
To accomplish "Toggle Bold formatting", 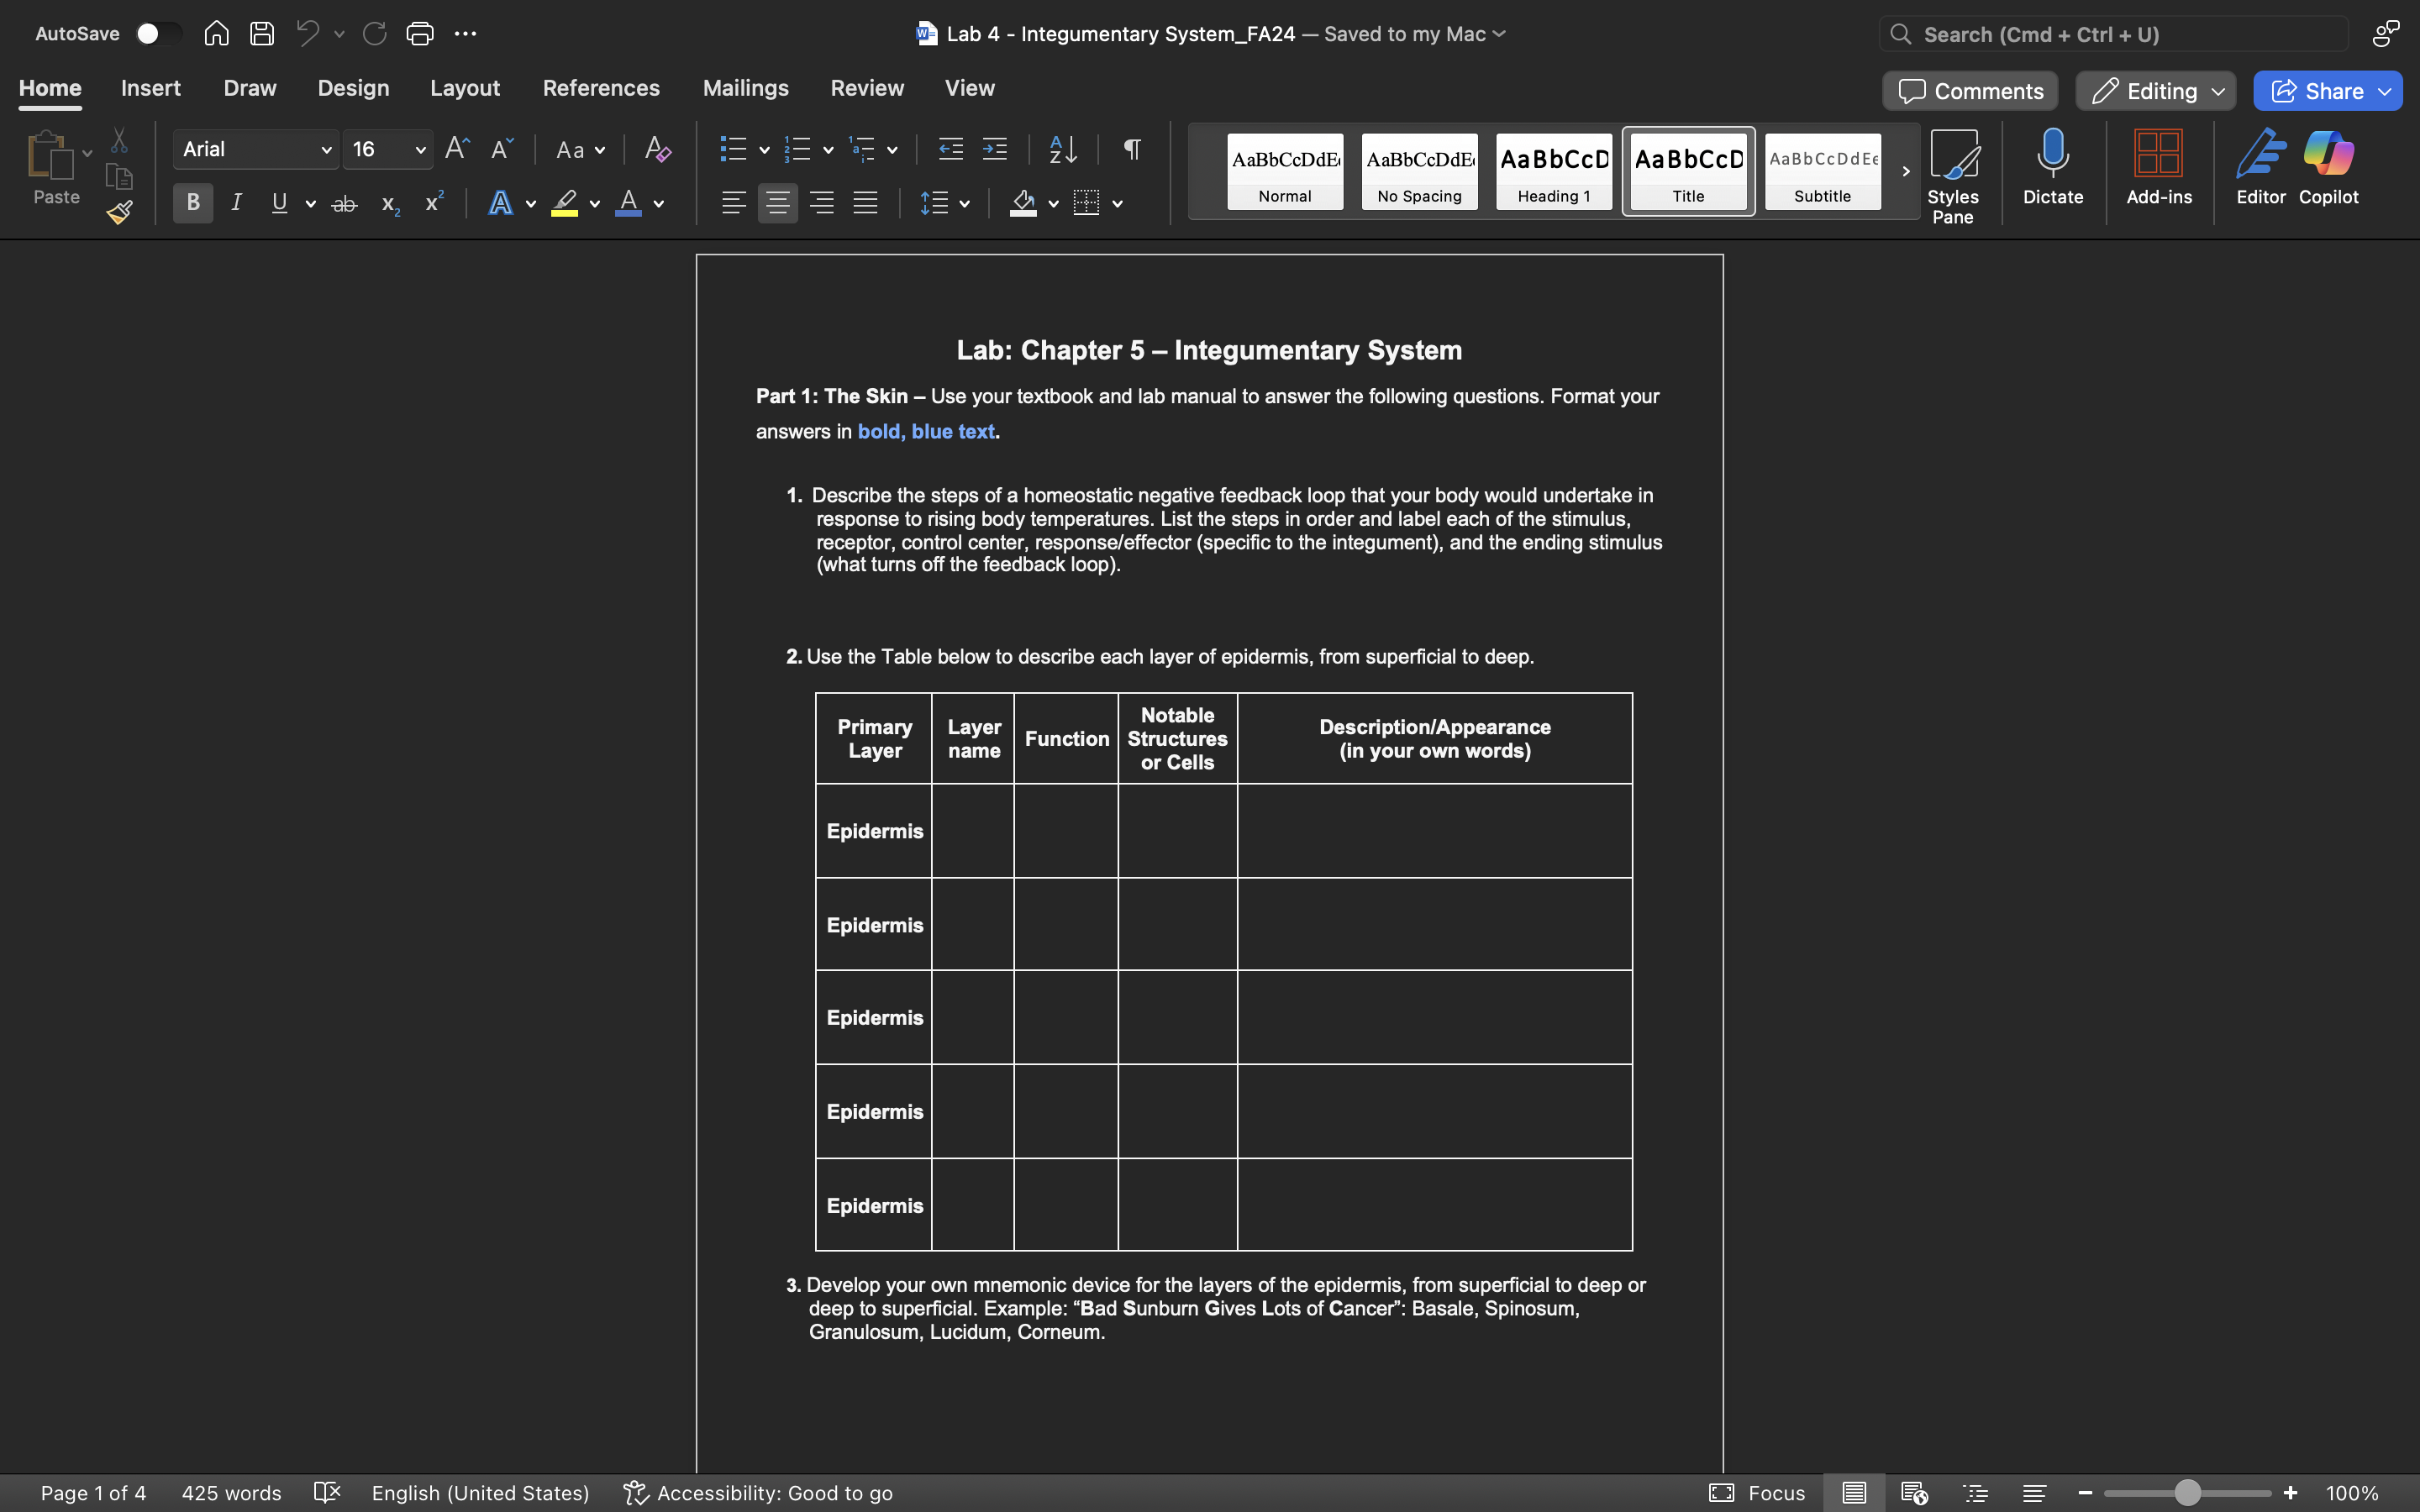I will [193, 203].
